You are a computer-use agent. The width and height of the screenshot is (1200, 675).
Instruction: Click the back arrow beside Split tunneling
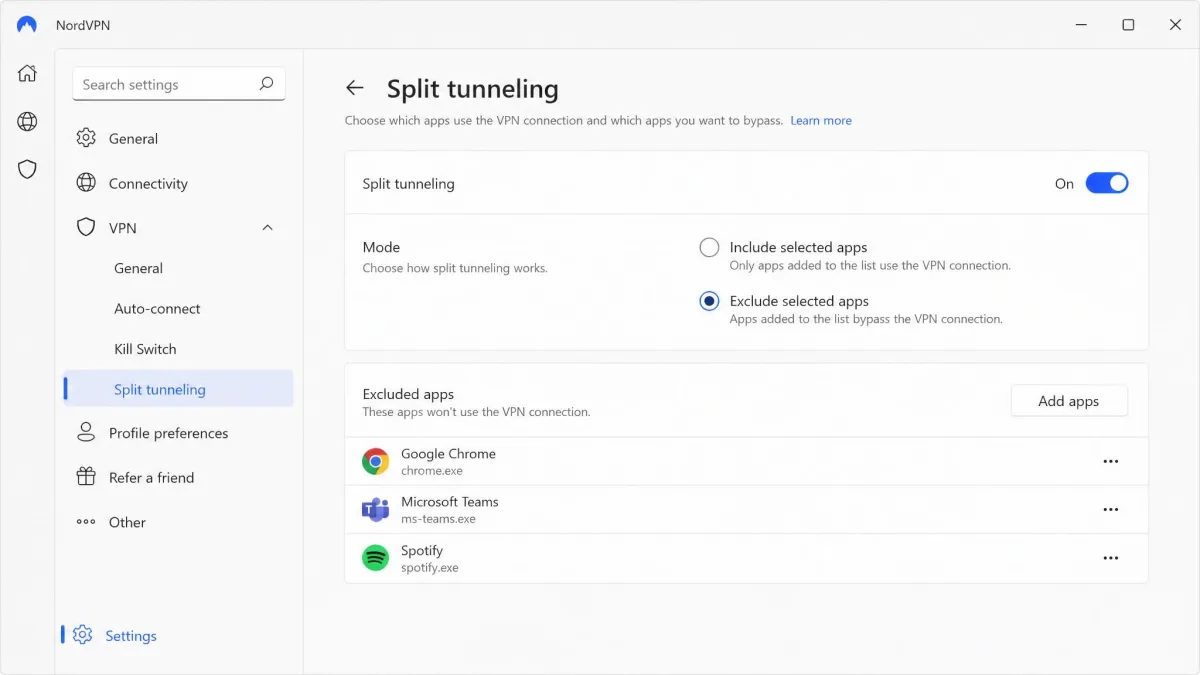(354, 88)
